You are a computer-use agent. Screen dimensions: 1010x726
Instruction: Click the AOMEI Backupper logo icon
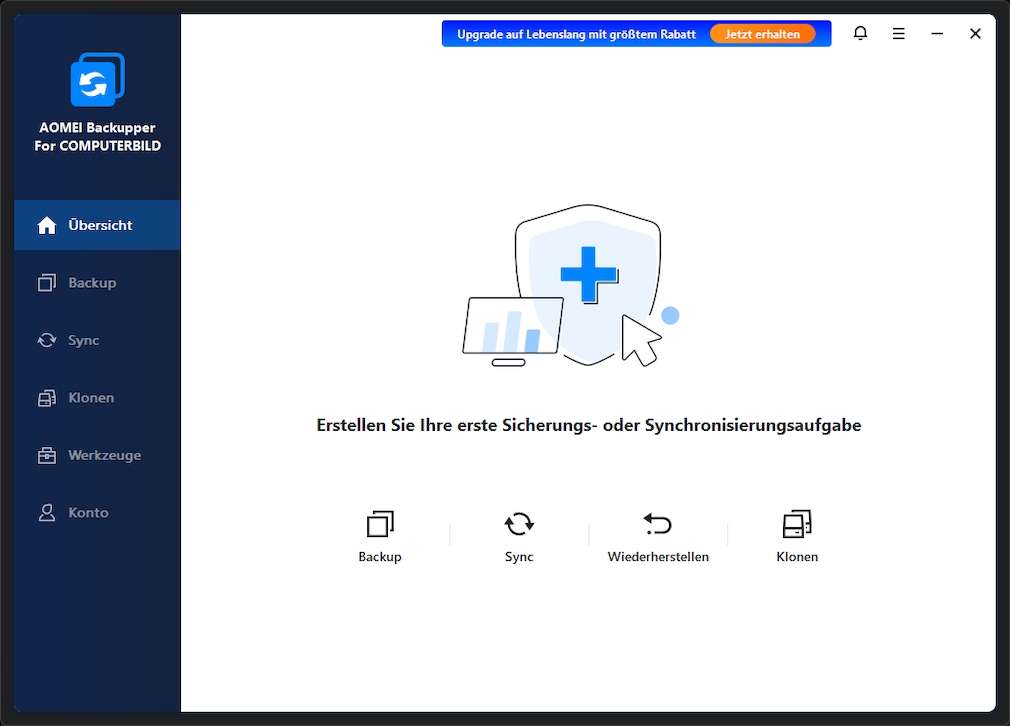pos(97,79)
